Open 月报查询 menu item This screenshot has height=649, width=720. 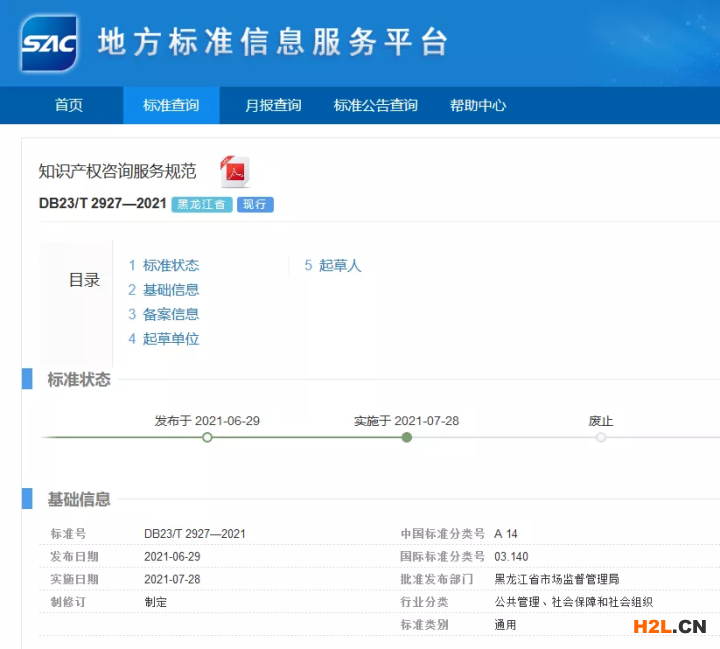coord(273,106)
